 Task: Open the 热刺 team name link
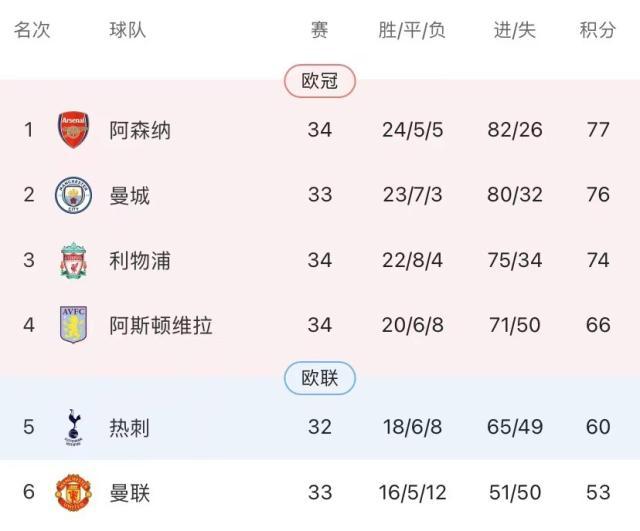(130, 428)
